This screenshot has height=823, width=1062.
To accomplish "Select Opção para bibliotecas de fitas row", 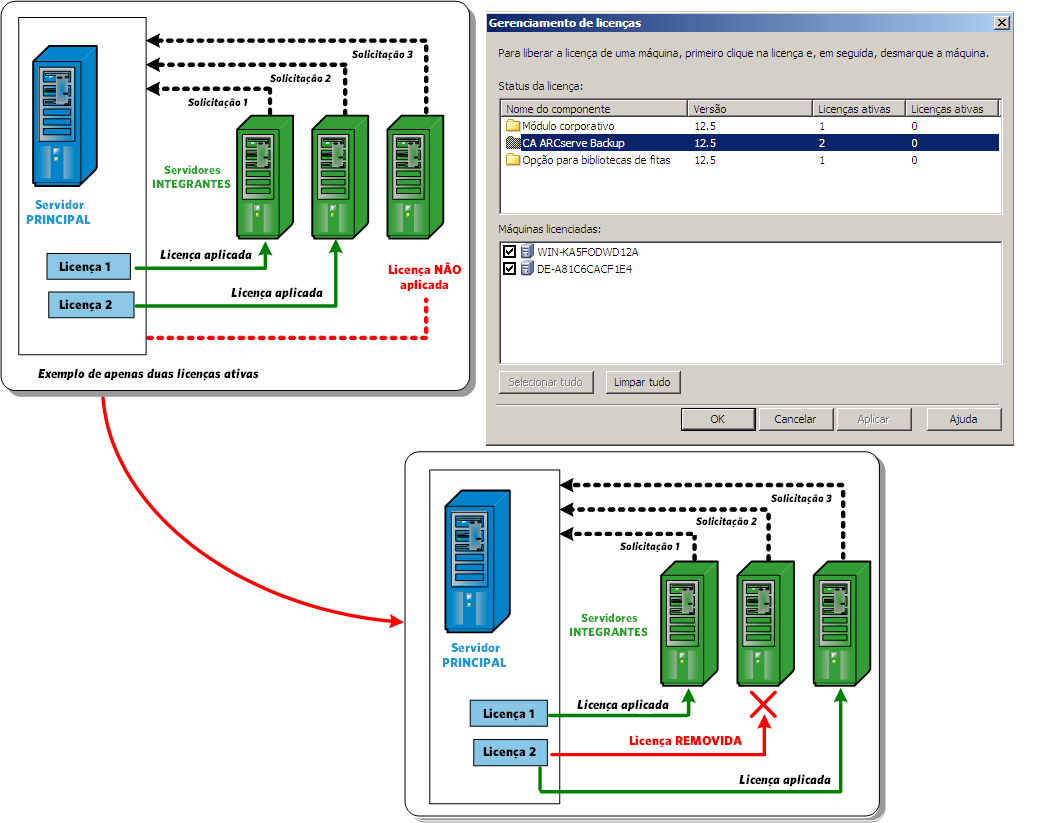I will pyautogui.click(x=750, y=160).
